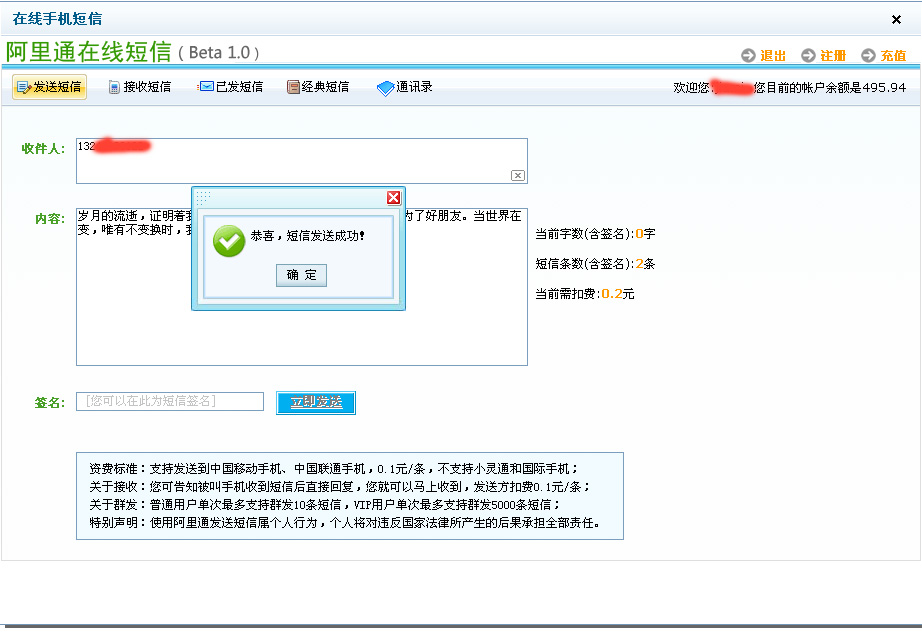Open the 已发短信 tab
The width and height of the screenshot is (922, 632).
[231, 87]
